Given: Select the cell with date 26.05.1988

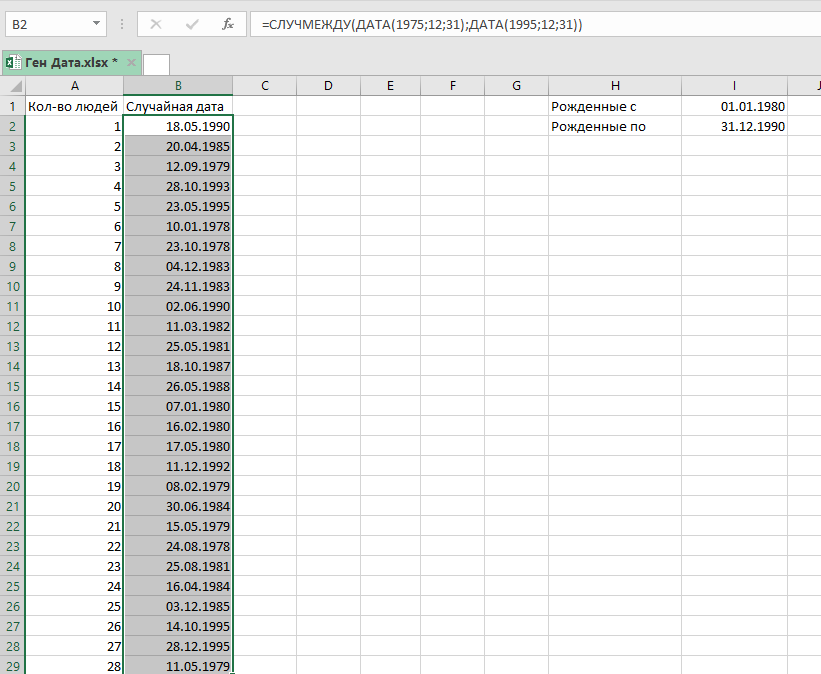Looking at the screenshot, I should 178,386.
